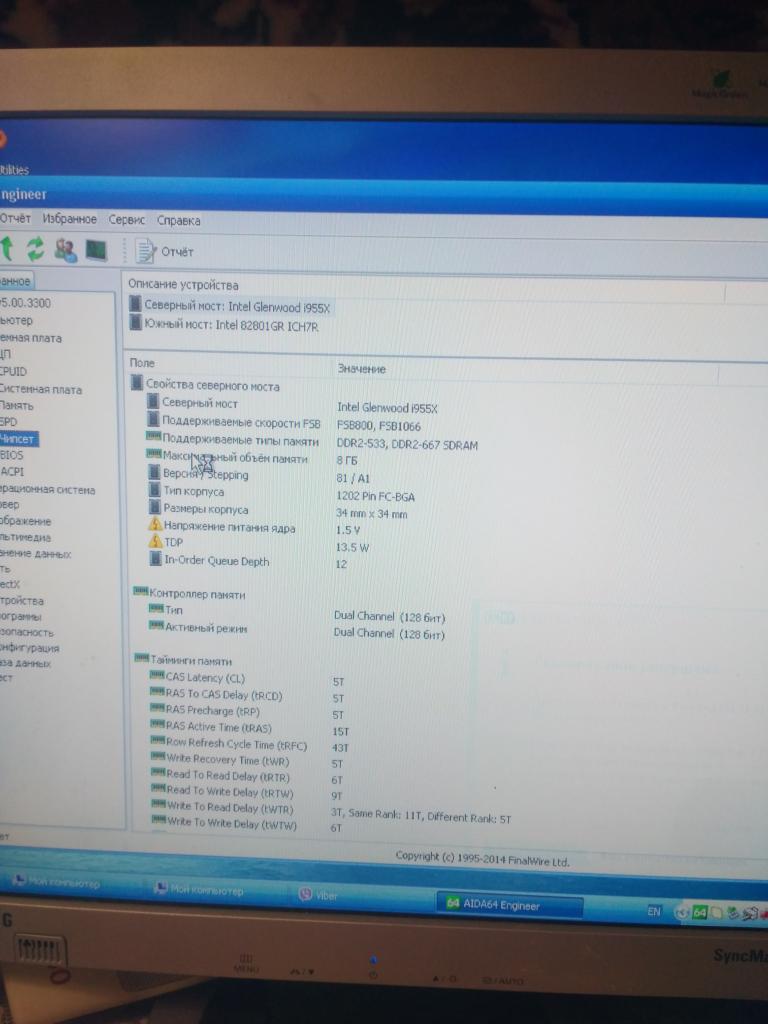Select the CPUID tree item

[x=14, y=372]
